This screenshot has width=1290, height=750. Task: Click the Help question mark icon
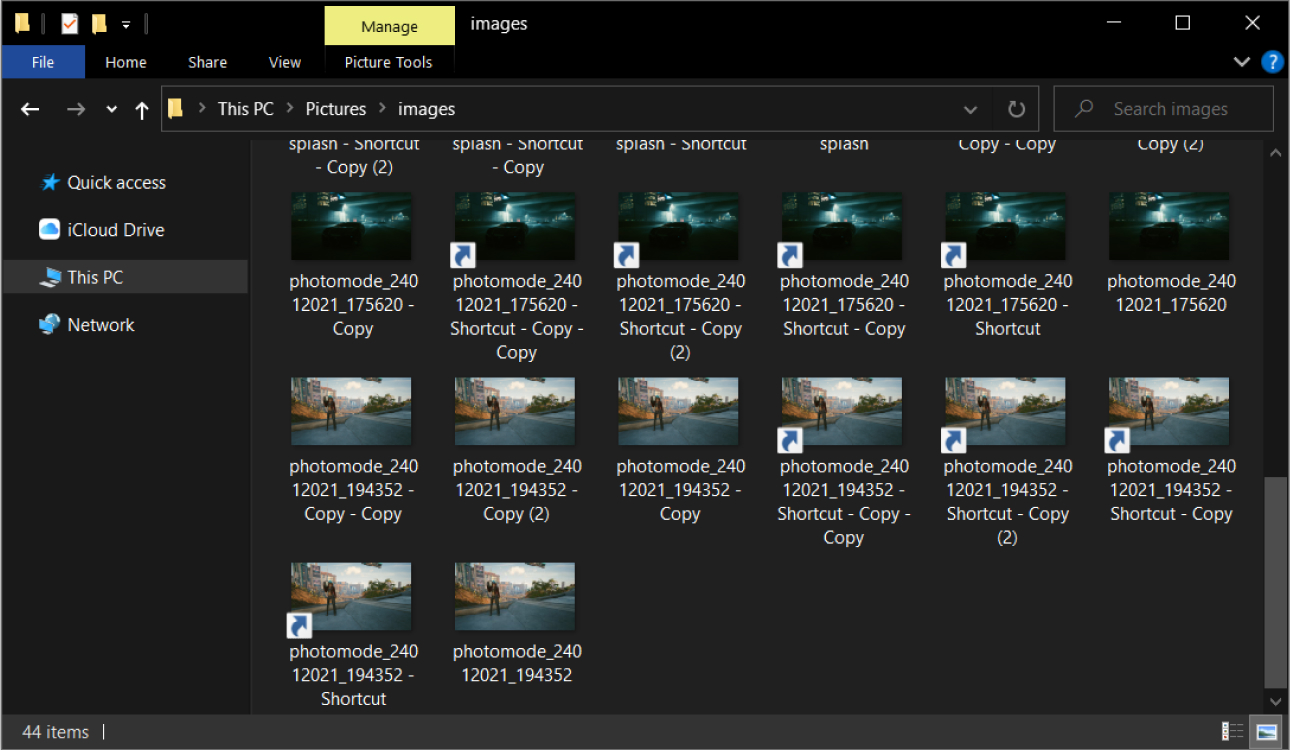point(1272,62)
